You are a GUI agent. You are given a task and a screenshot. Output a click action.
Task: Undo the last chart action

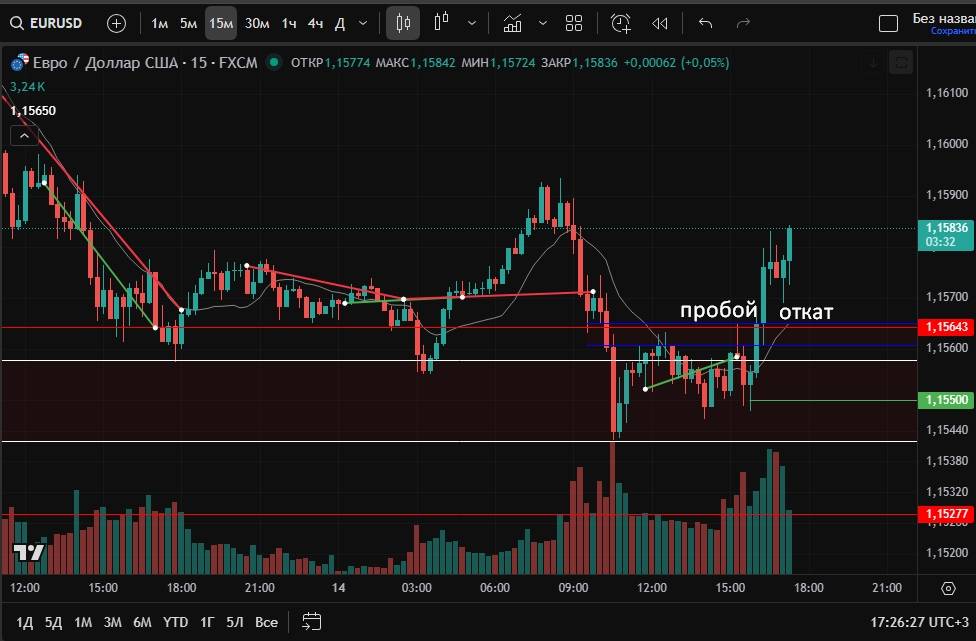click(x=706, y=23)
